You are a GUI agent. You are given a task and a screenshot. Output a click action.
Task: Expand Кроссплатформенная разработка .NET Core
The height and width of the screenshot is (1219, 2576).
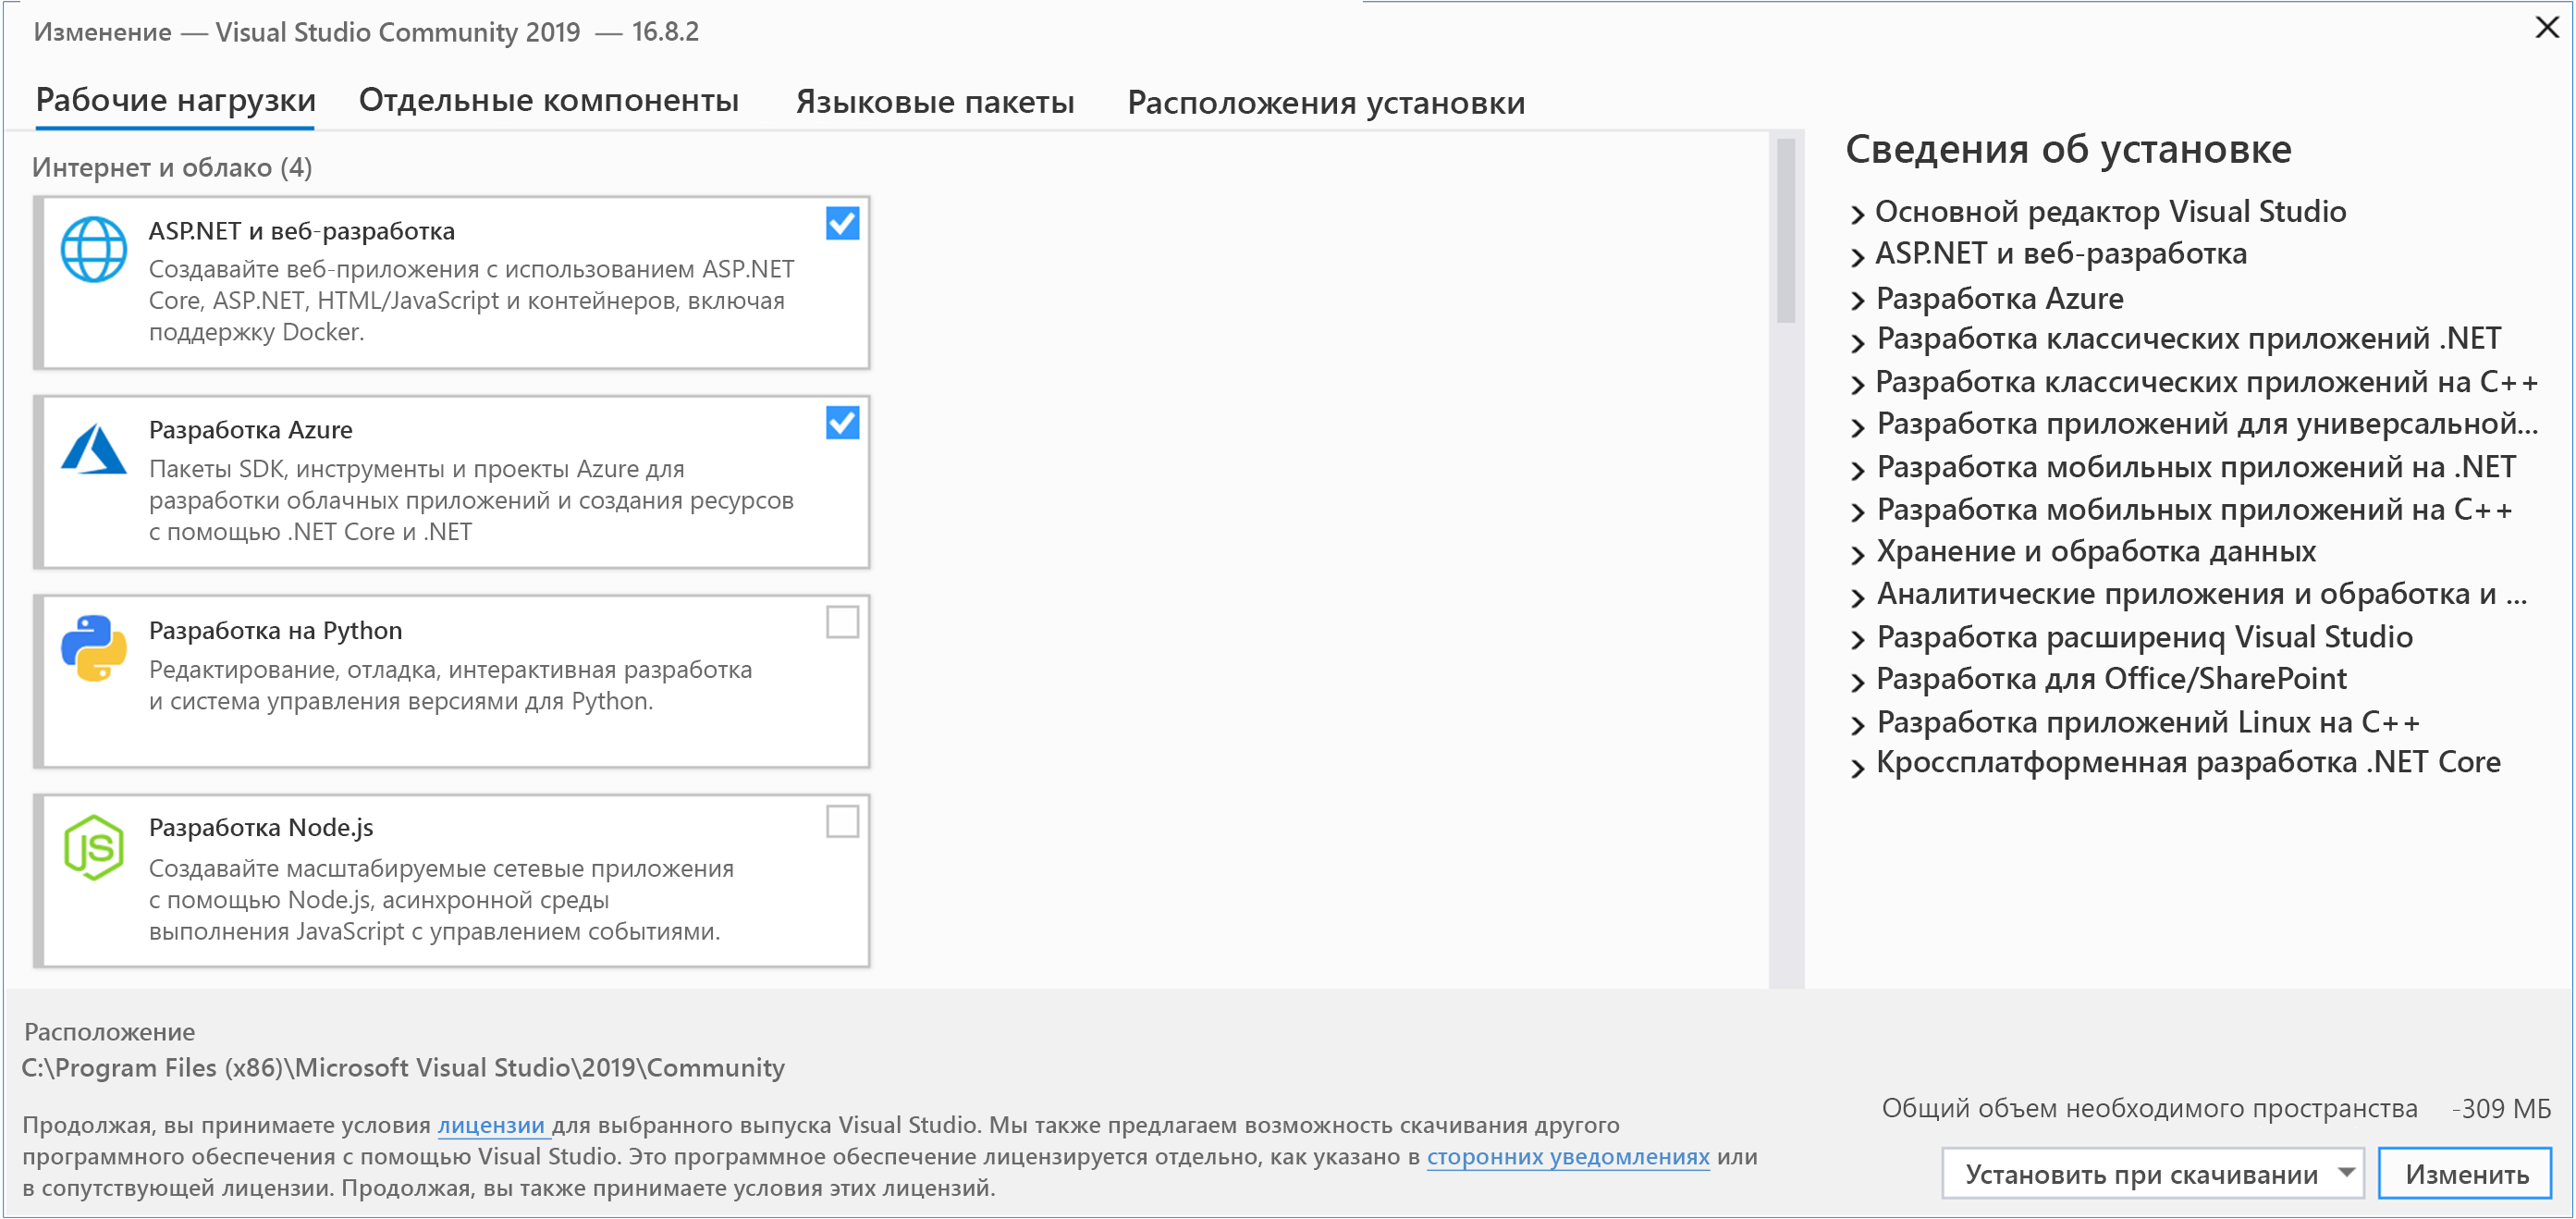pyautogui.click(x=1857, y=767)
